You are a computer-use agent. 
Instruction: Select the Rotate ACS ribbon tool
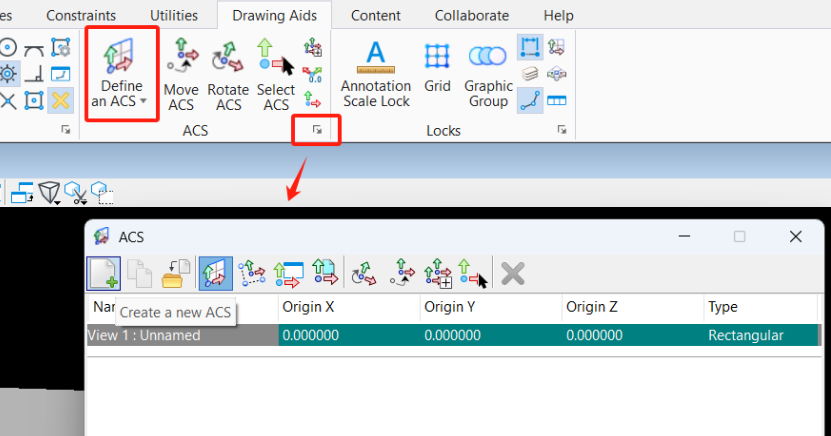point(228,75)
